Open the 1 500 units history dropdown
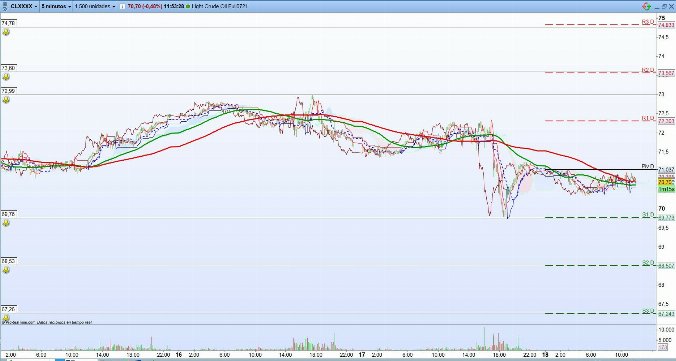 click(94, 6)
